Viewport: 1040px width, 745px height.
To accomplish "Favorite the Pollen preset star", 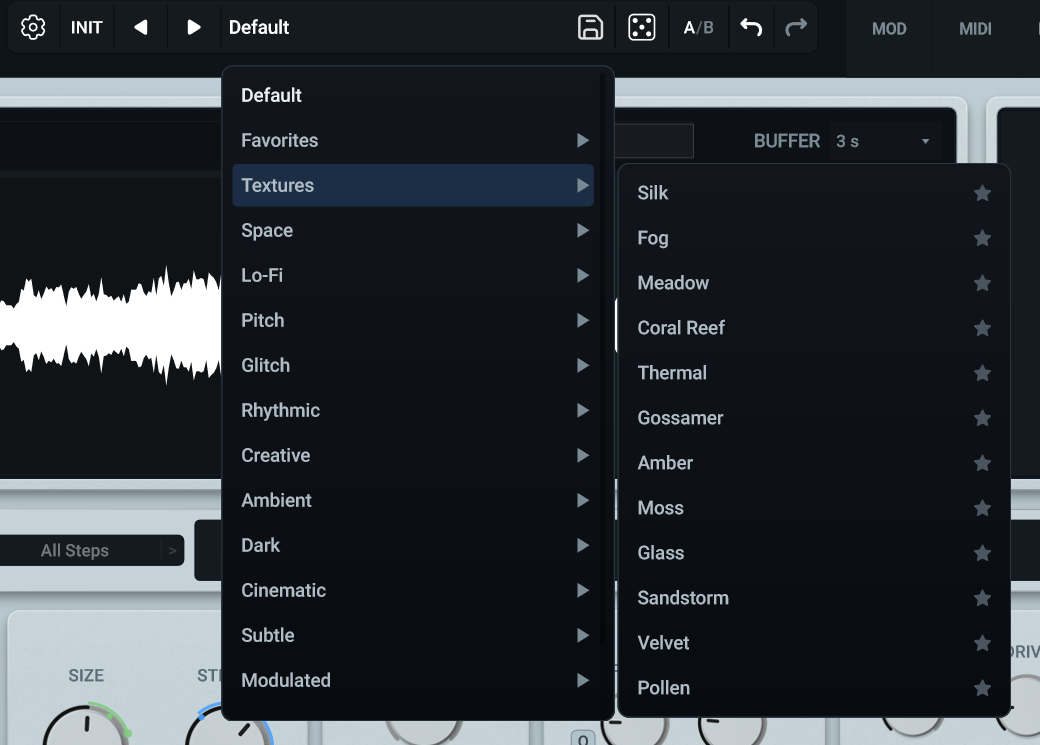I will (982, 688).
